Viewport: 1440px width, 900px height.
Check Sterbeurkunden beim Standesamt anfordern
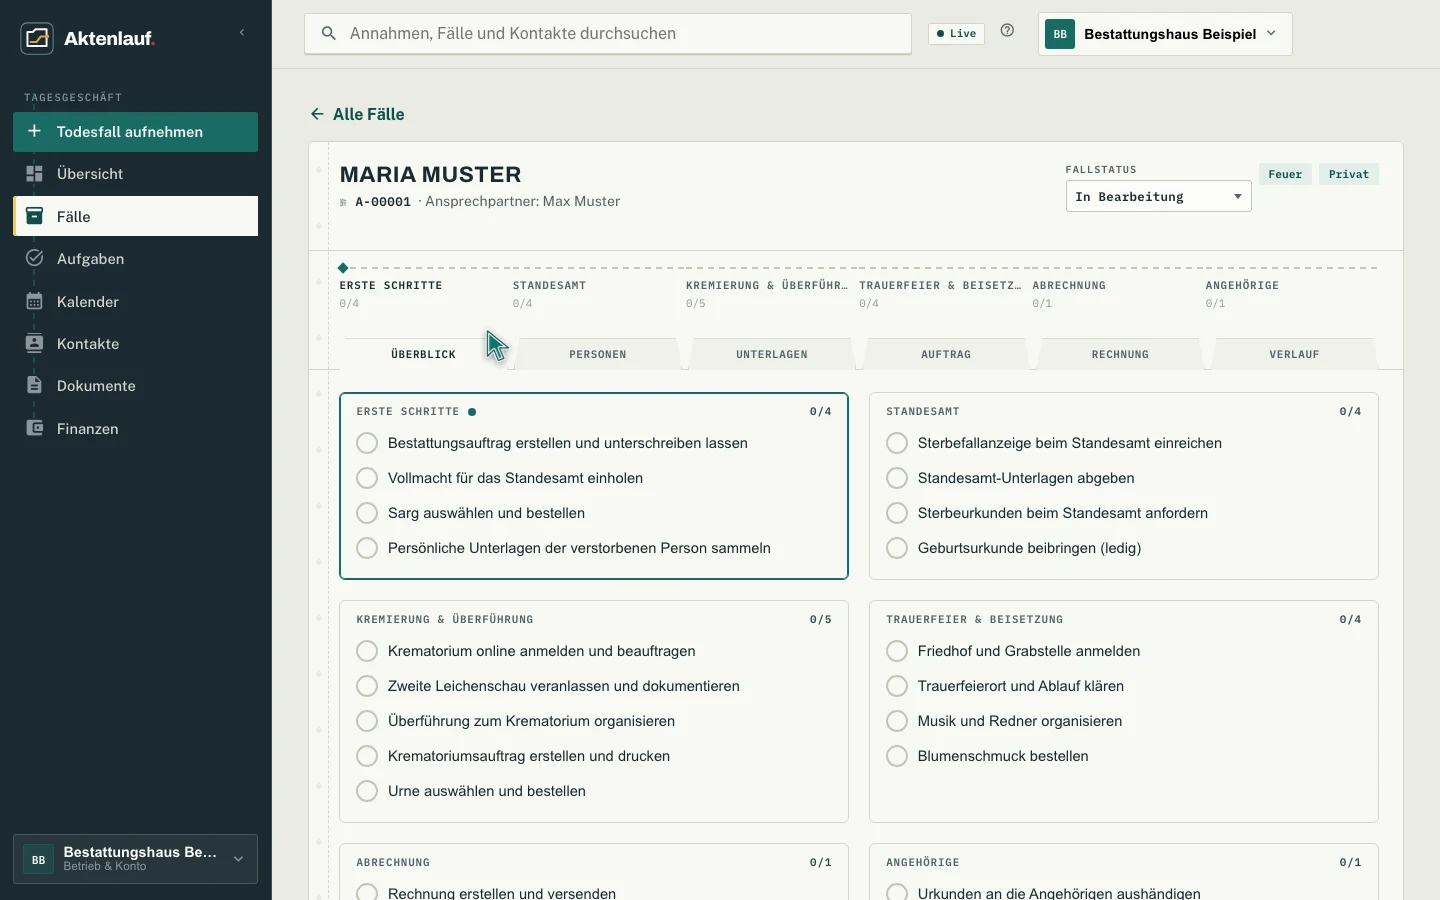point(897,513)
